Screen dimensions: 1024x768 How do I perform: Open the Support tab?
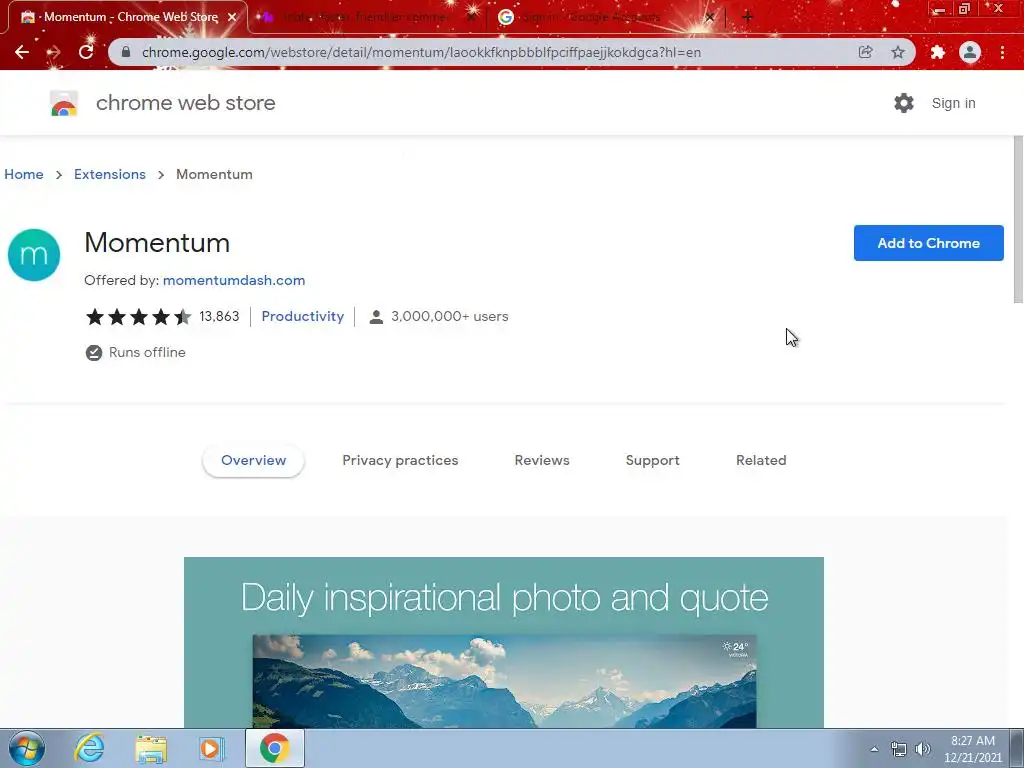click(652, 460)
